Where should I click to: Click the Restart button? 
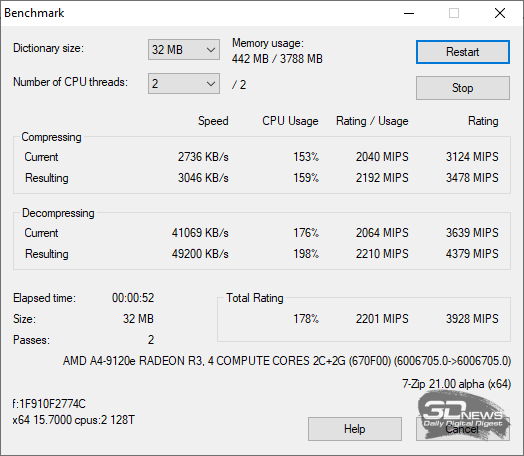(463, 52)
